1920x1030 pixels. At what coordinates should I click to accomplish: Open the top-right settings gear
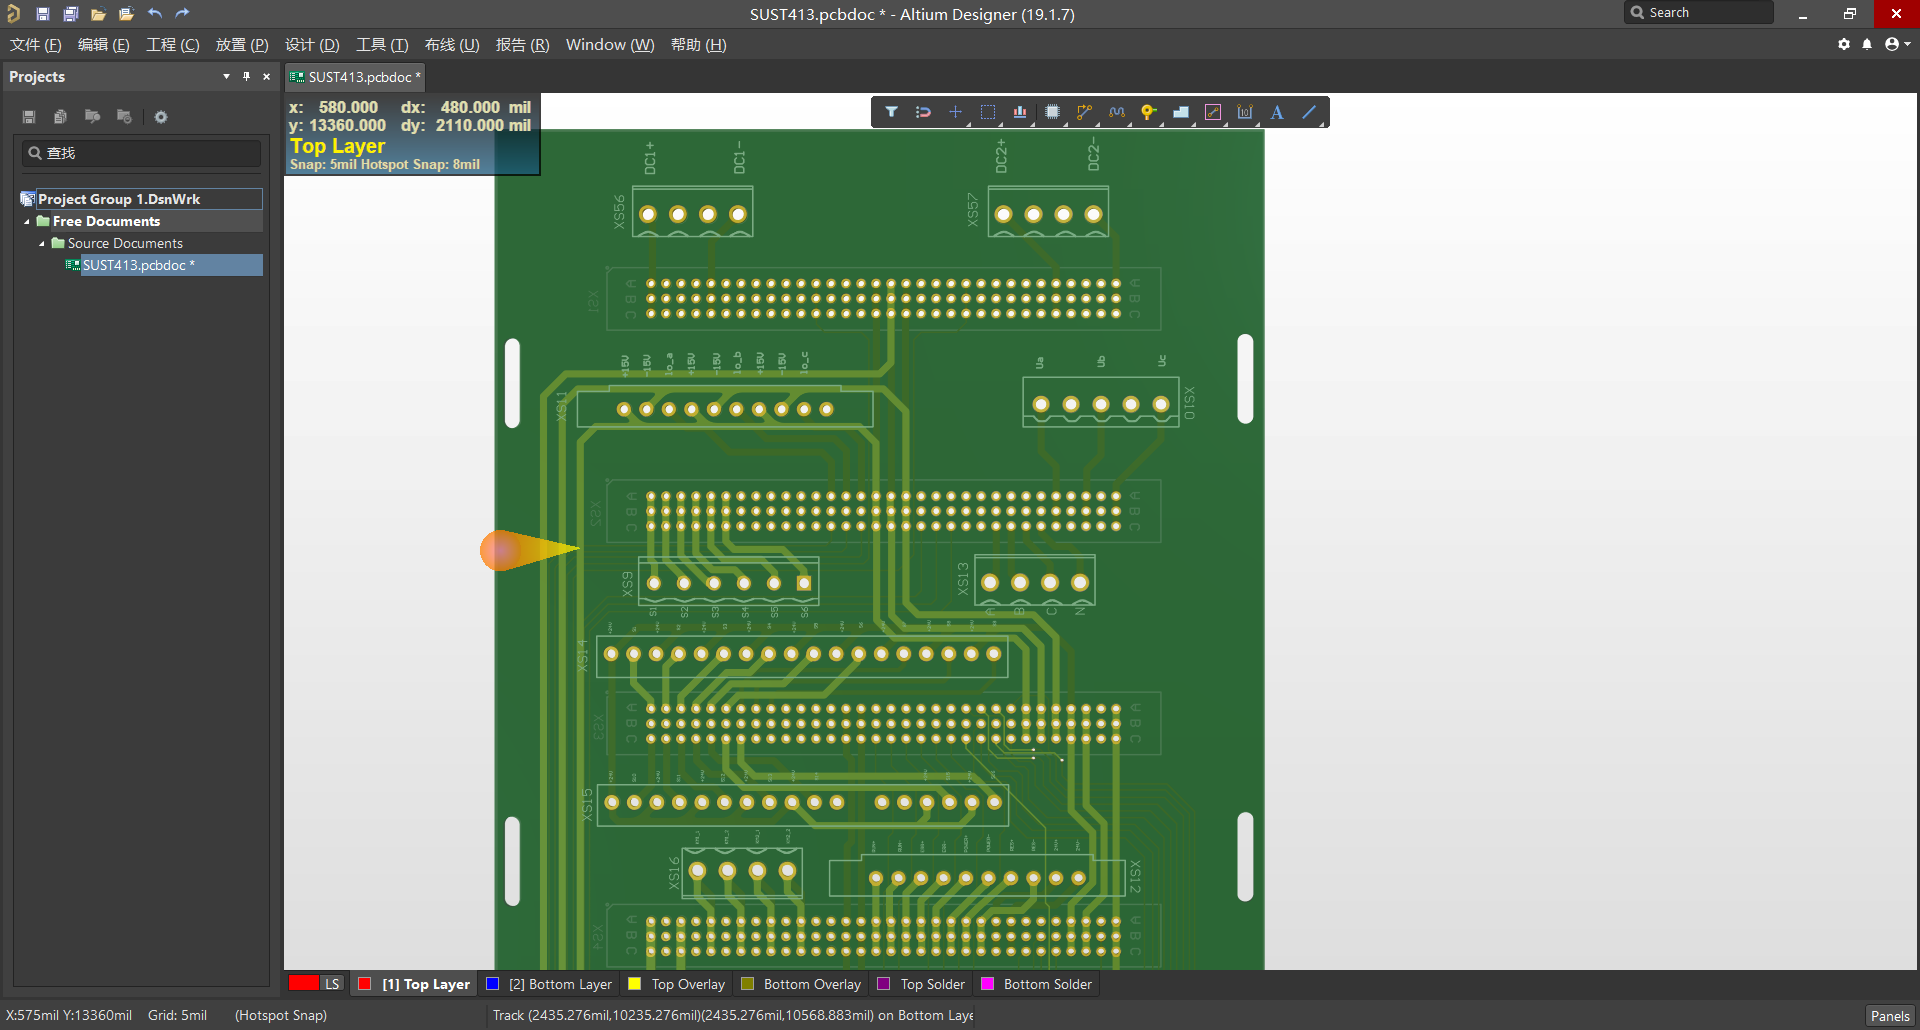1844,44
